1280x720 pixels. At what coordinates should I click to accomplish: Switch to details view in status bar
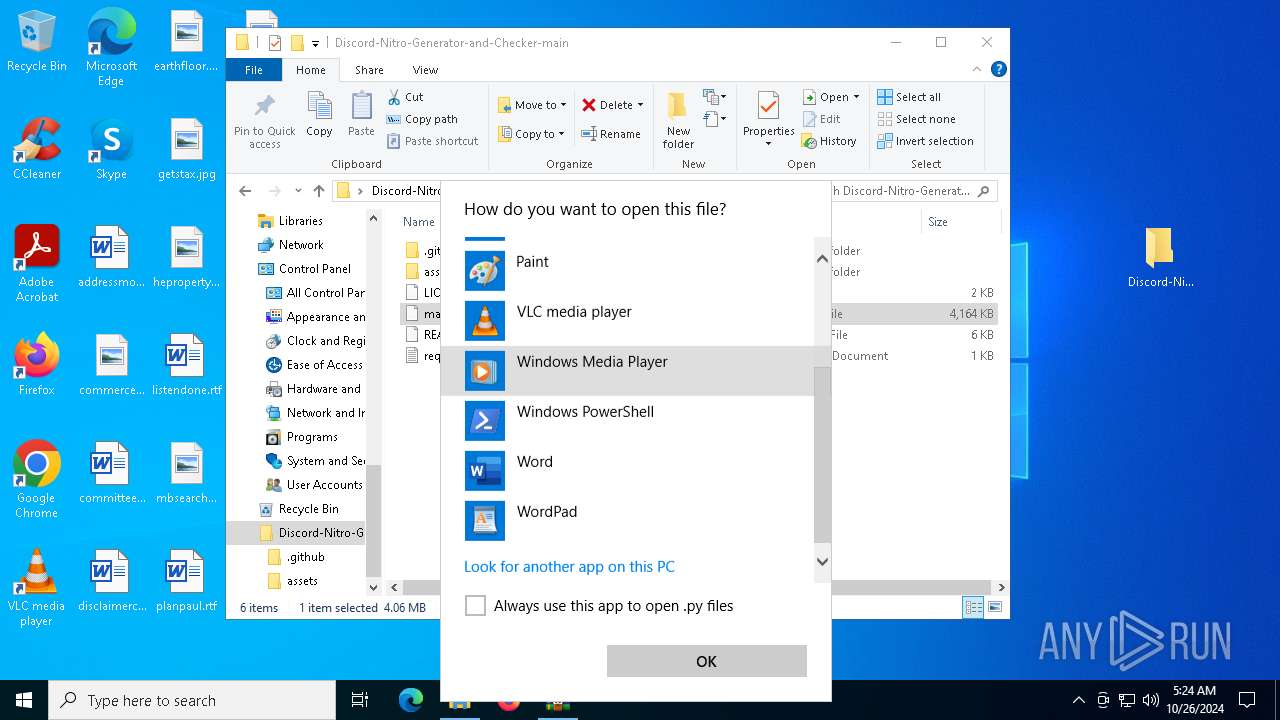pos(973,607)
